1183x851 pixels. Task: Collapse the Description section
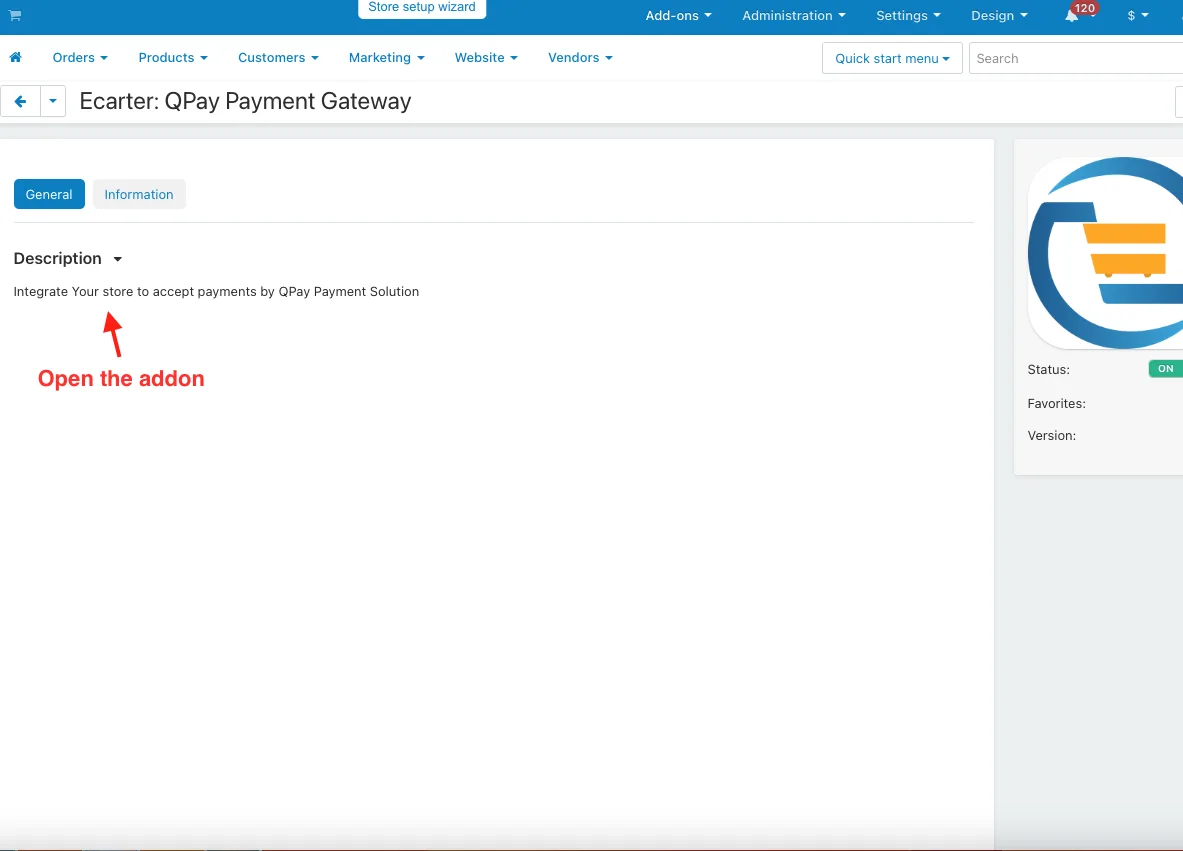coord(68,259)
